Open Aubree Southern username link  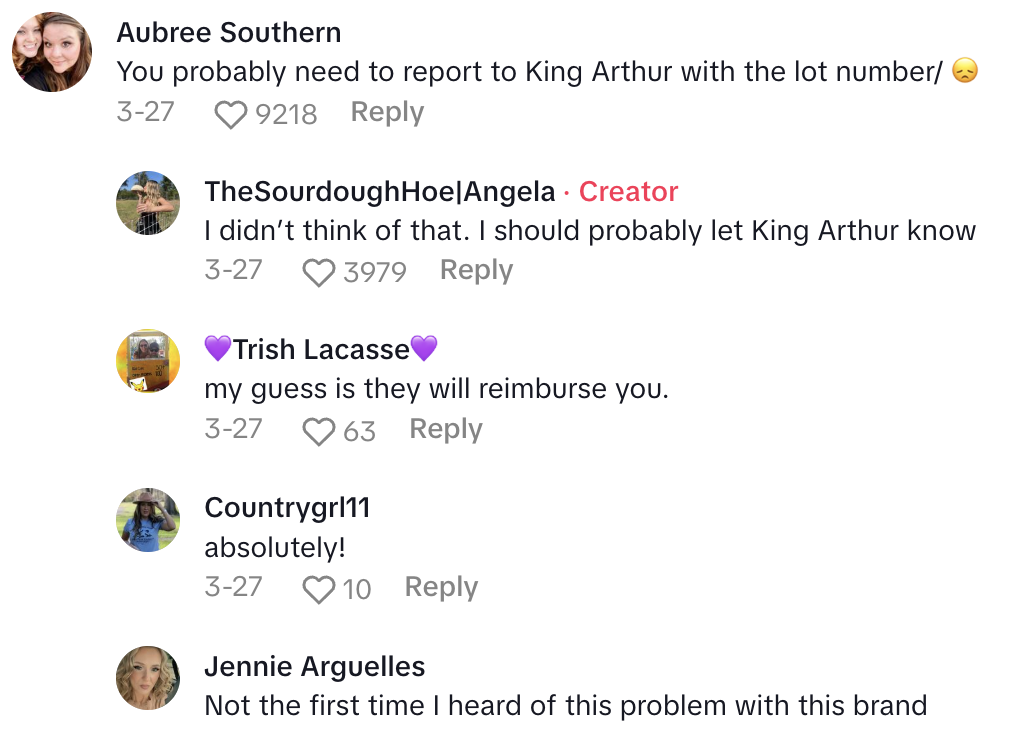[229, 32]
